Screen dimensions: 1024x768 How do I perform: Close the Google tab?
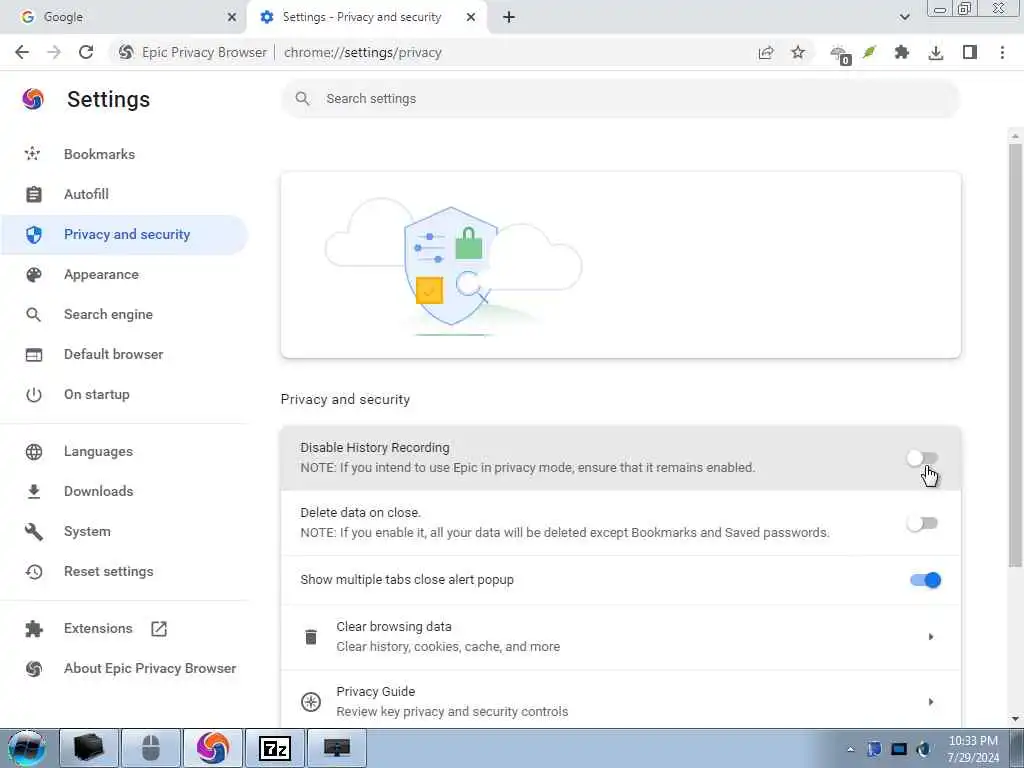[232, 17]
